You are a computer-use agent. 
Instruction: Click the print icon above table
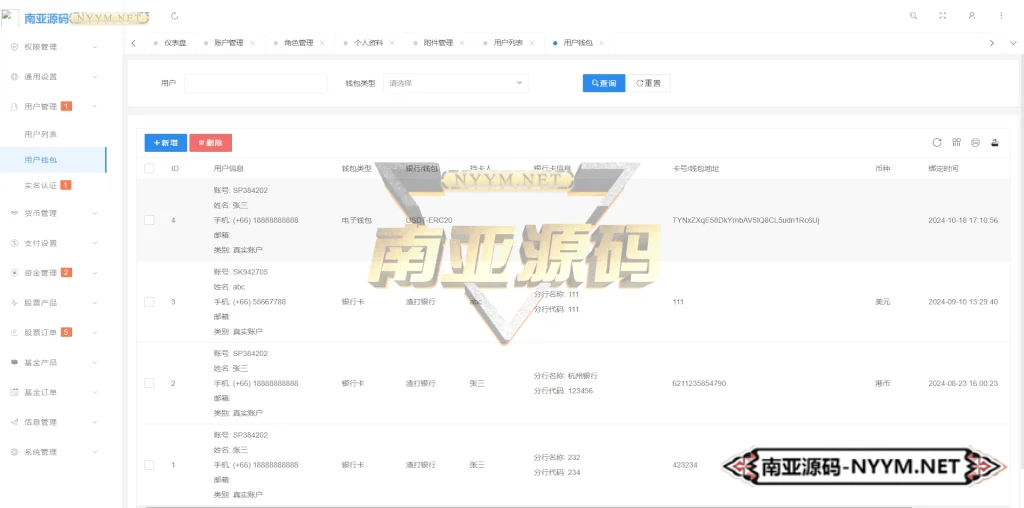pyautogui.click(x=975, y=143)
